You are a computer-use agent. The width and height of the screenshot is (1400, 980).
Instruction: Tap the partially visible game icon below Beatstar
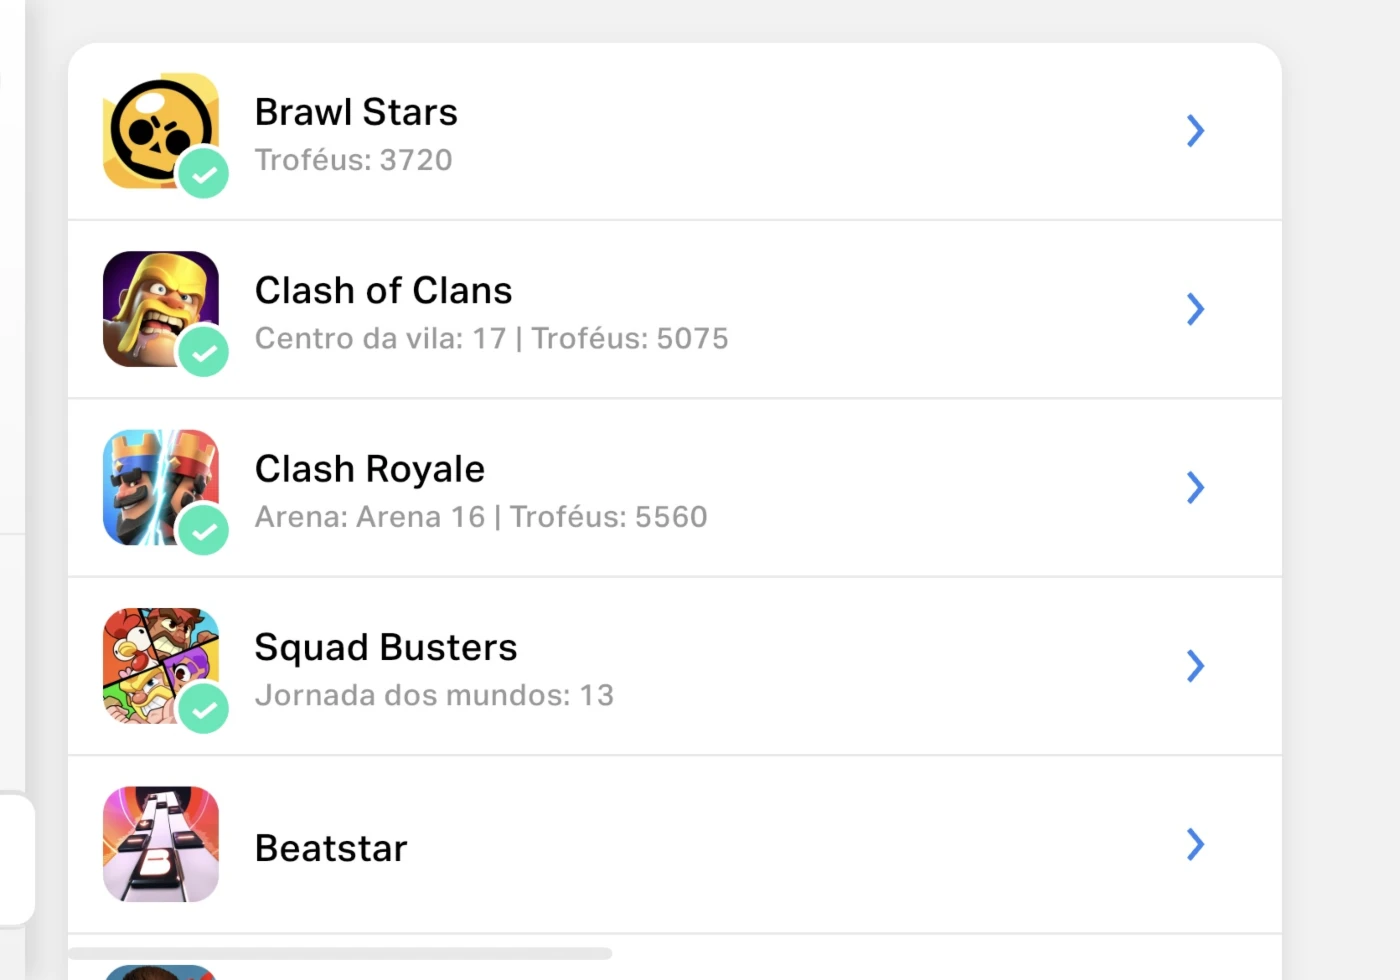(160, 972)
